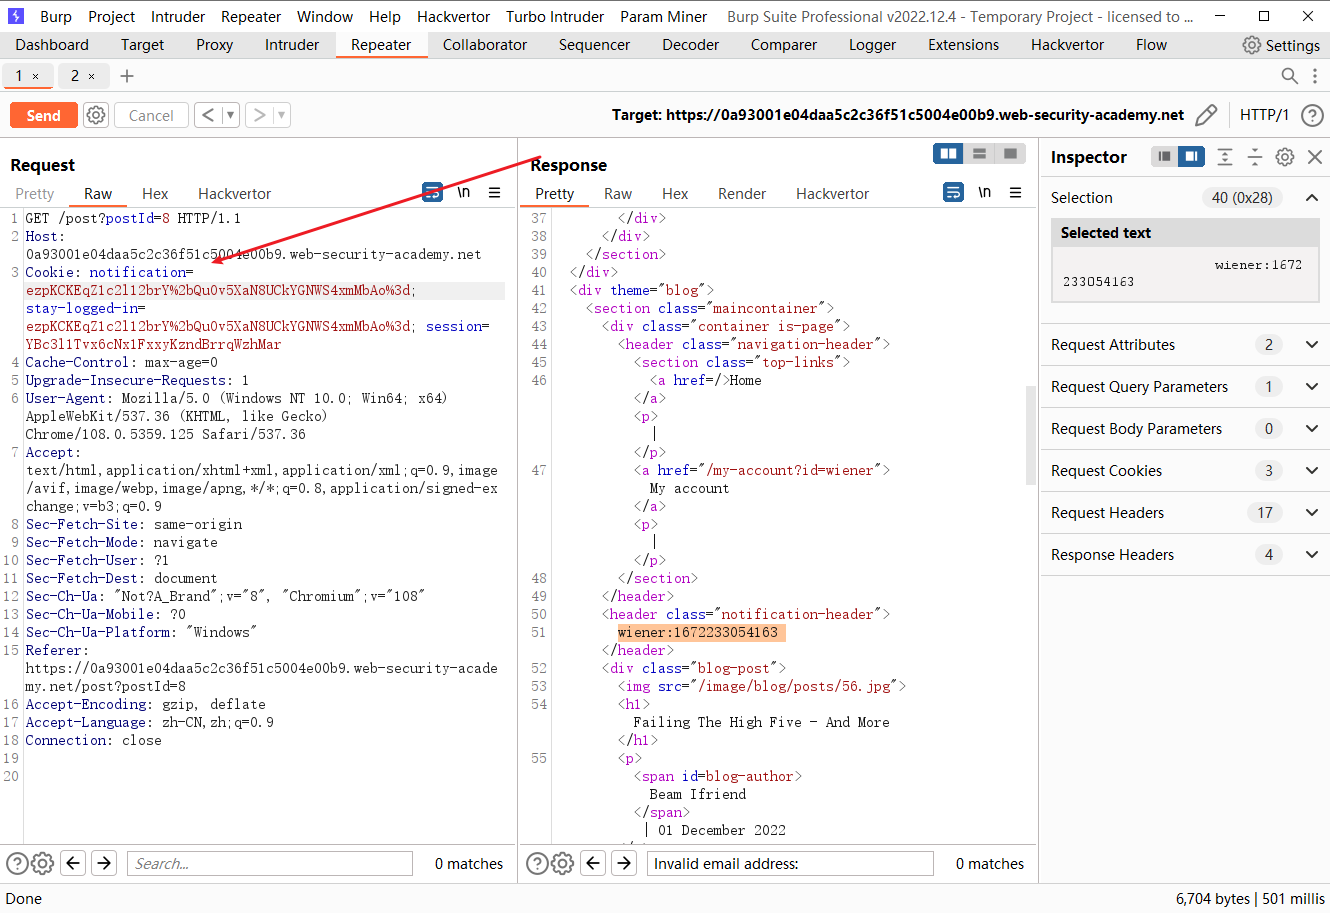Click highlighted text 'wiener:1672233054163'
1330x913 pixels.
click(698, 632)
